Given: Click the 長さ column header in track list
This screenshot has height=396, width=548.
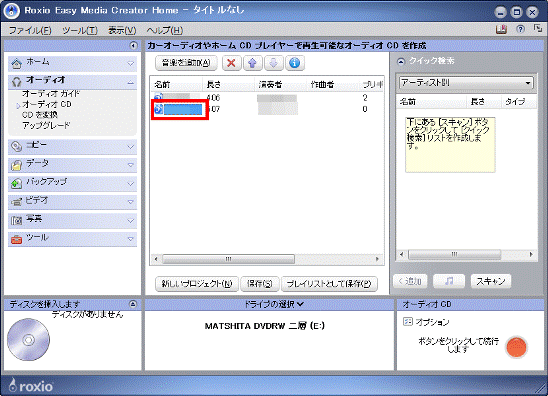Looking at the screenshot, I should click(x=228, y=85).
